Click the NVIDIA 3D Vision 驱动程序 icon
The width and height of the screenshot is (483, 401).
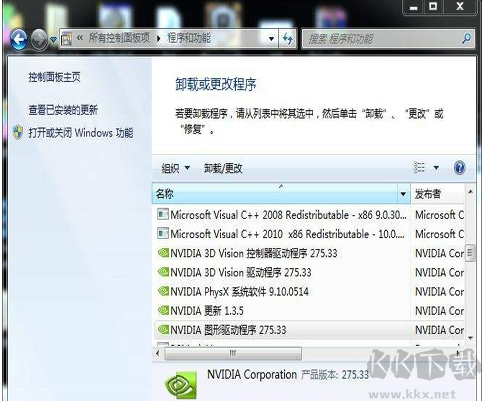[x=163, y=272]
